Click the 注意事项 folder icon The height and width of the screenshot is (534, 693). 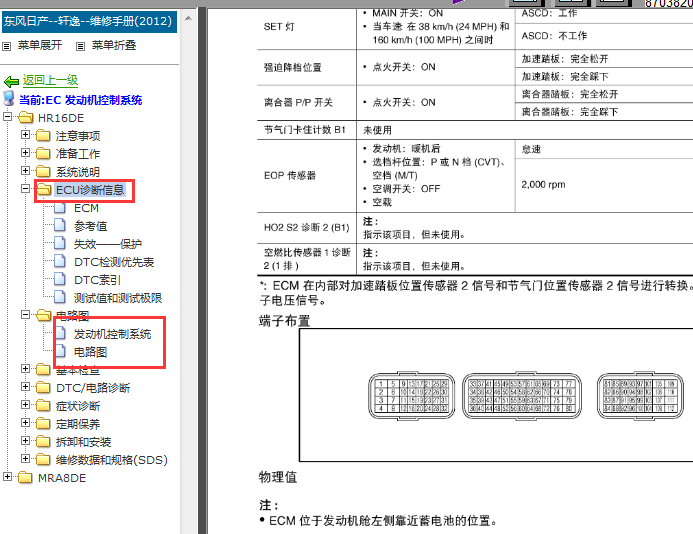coord(43,135)
